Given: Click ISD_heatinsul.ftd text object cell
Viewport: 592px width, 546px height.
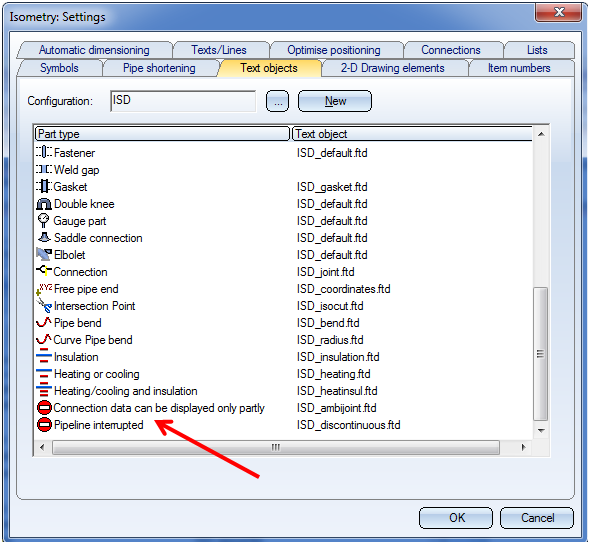Looking at the screenshot, I should click(x=337, y=391).
